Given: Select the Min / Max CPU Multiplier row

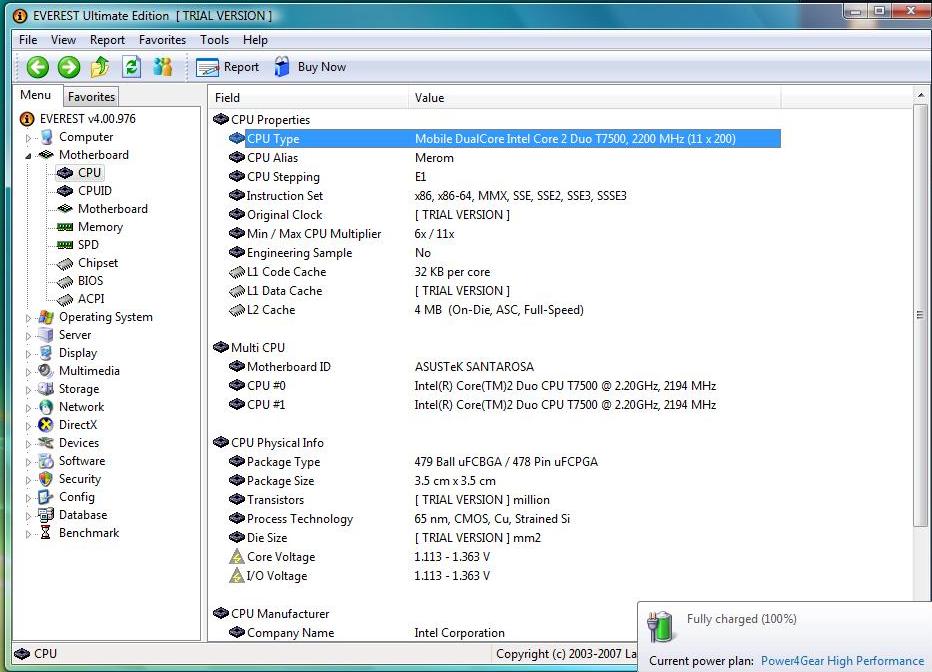Looking at the screenshot, I should coord(504,234).
